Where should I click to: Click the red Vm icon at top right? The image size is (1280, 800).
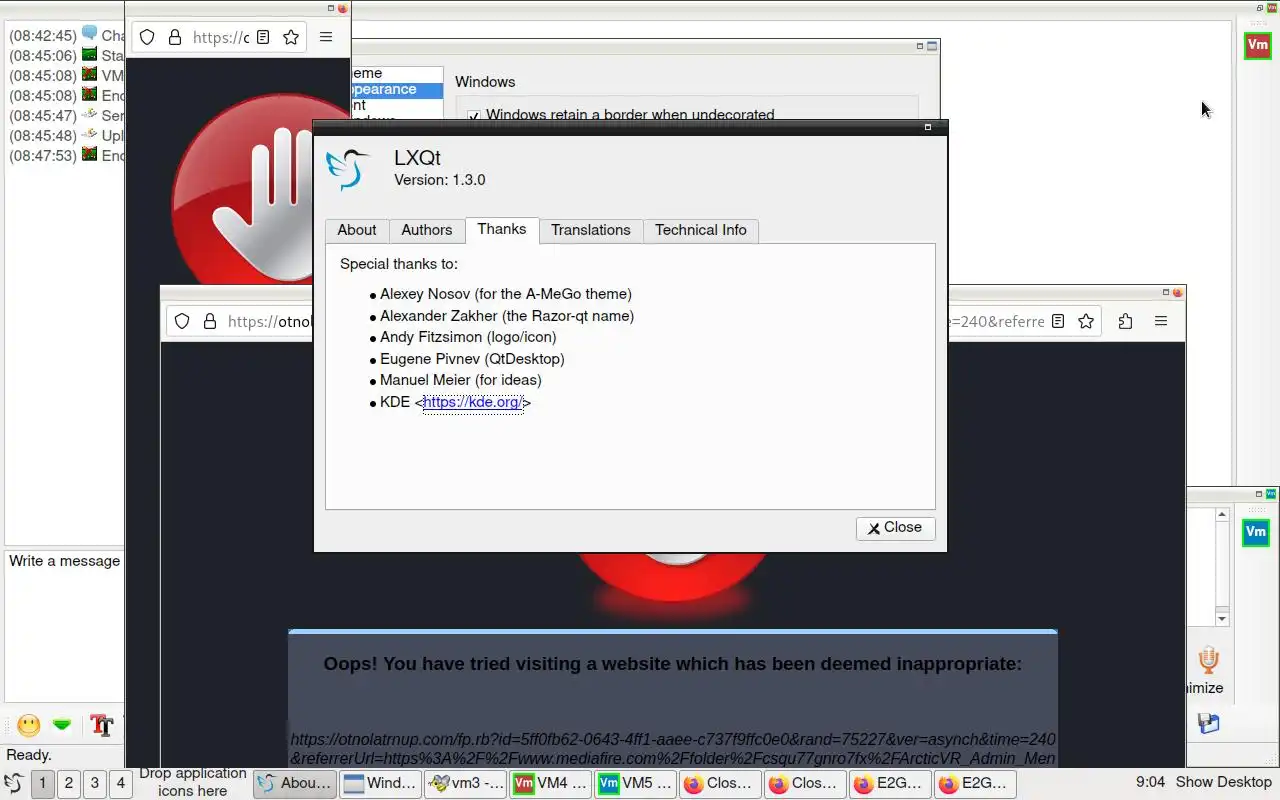tap(1257, 45)
